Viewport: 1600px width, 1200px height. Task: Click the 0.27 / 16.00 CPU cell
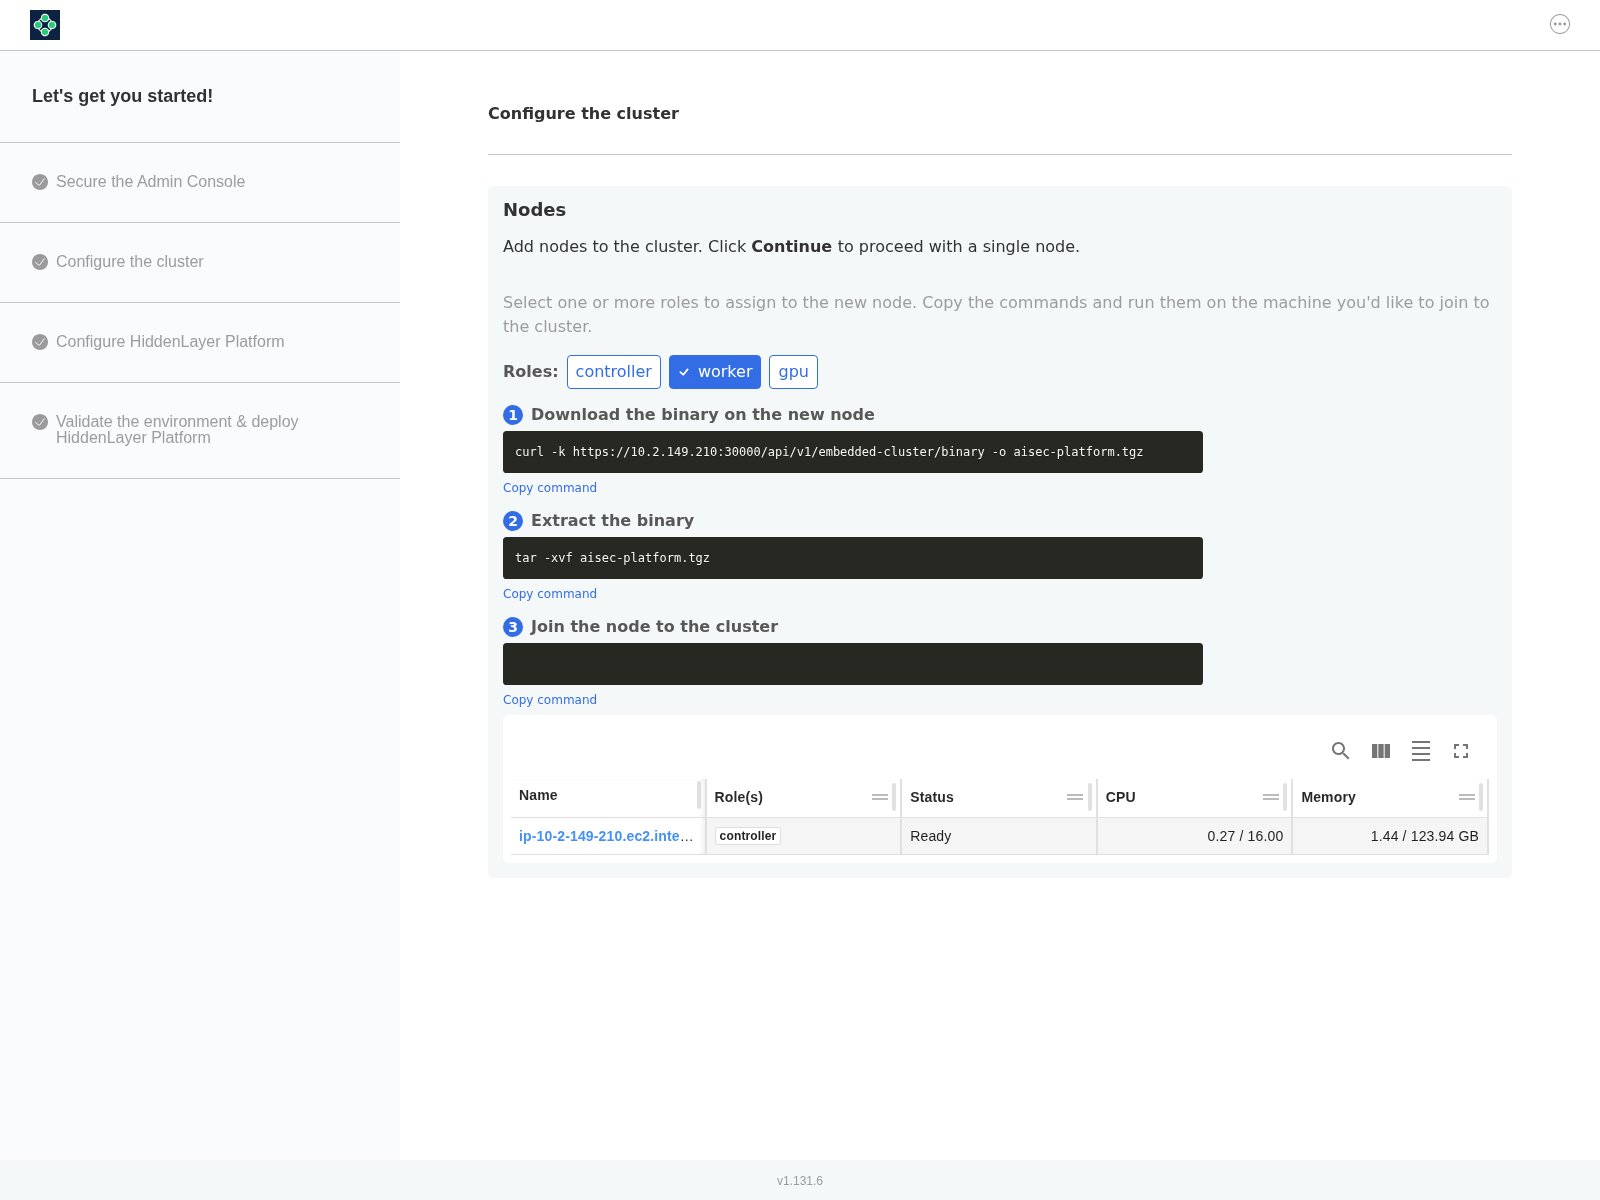1194,836
